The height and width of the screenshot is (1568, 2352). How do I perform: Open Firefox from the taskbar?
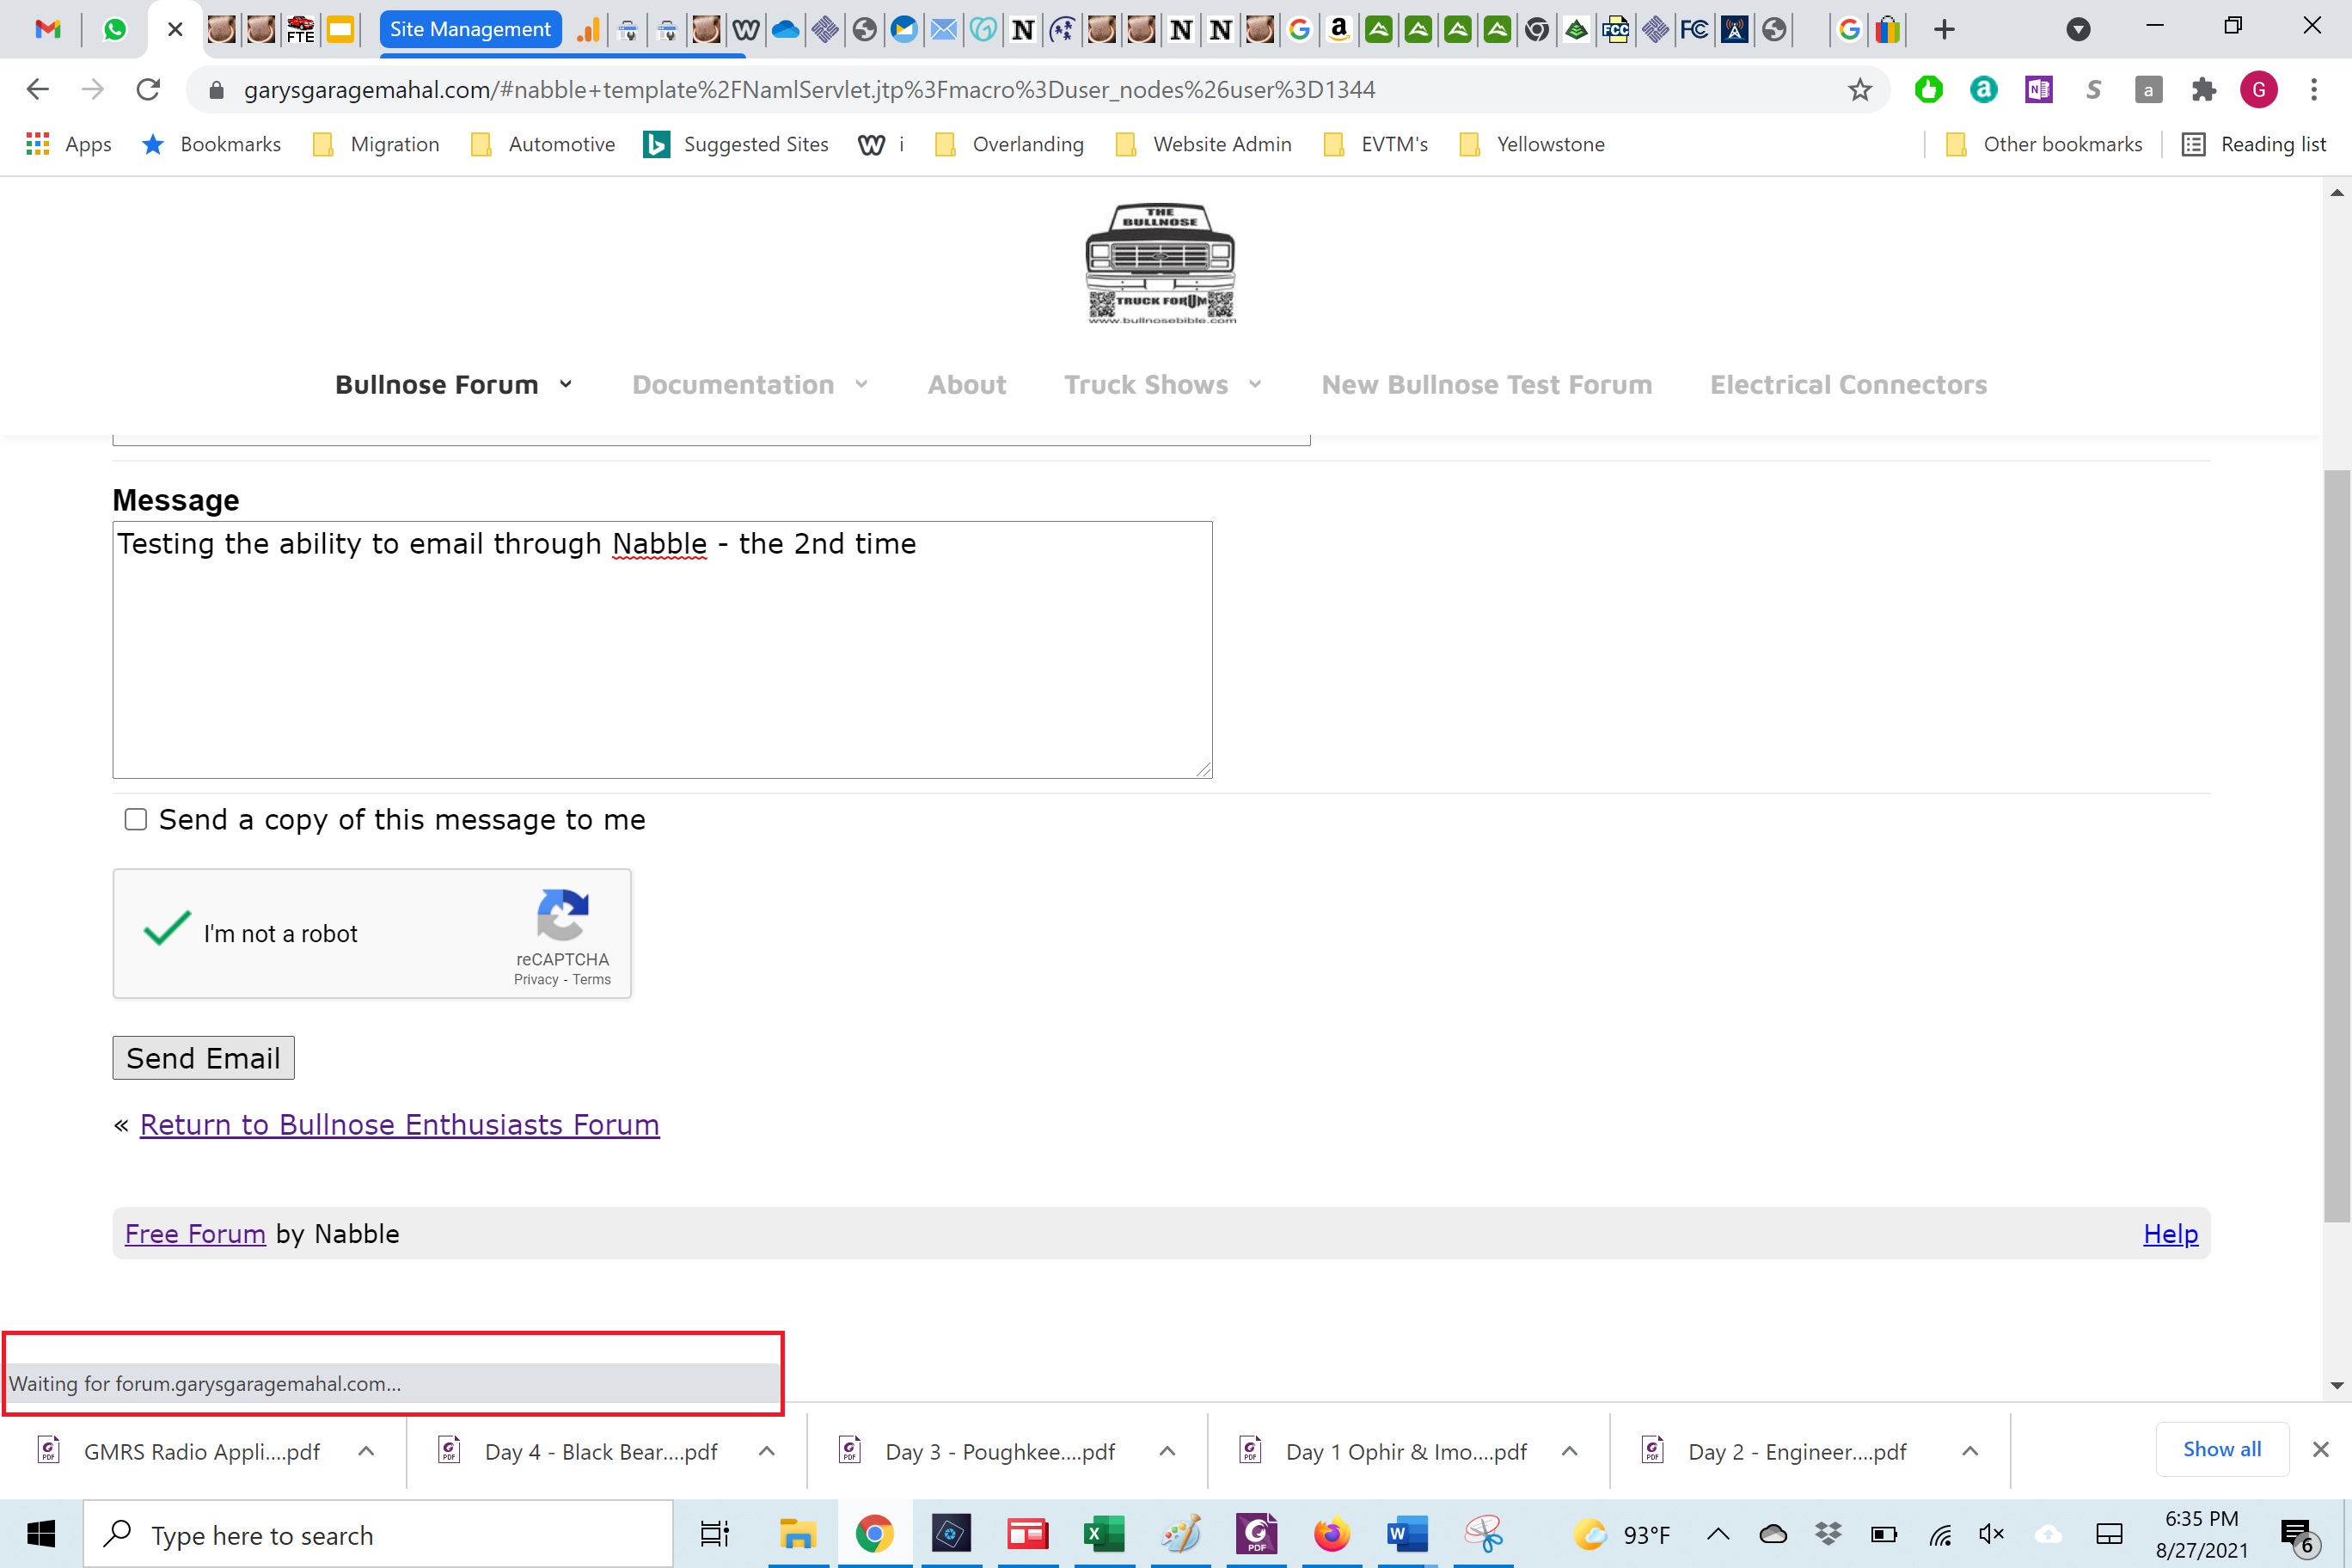point(1331,1534)
